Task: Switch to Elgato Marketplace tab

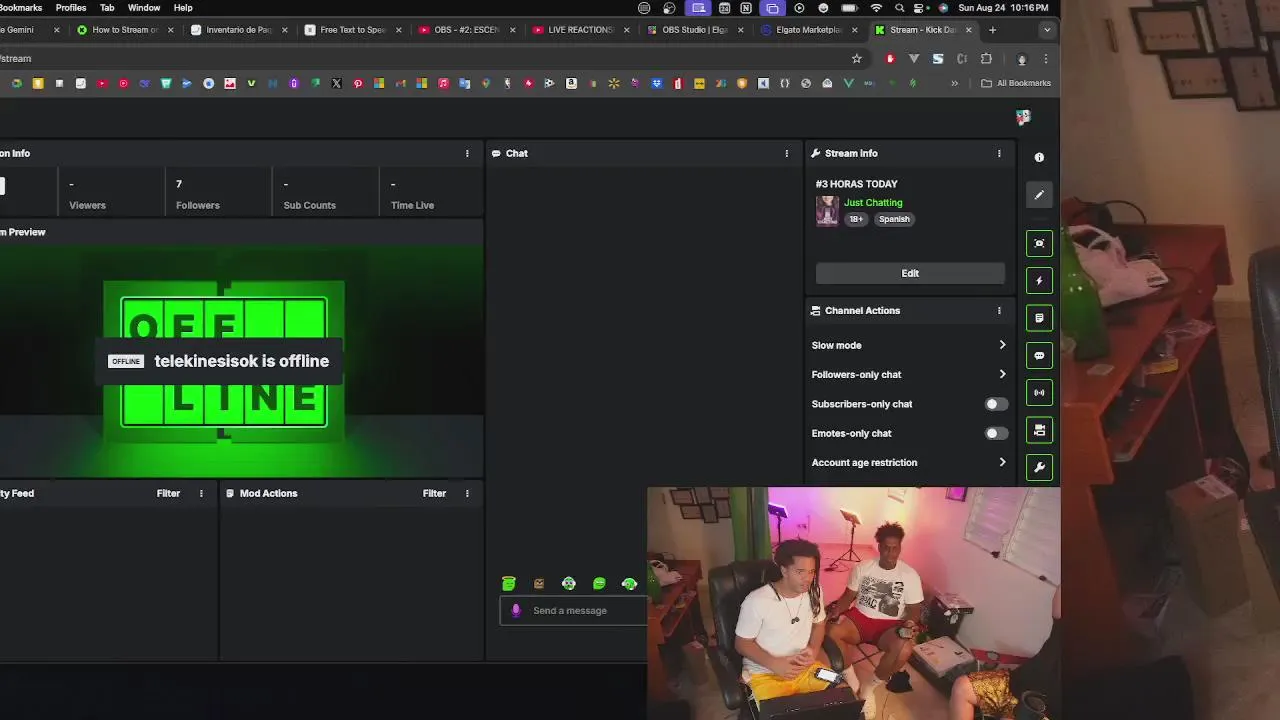Action: click(809, 30)
